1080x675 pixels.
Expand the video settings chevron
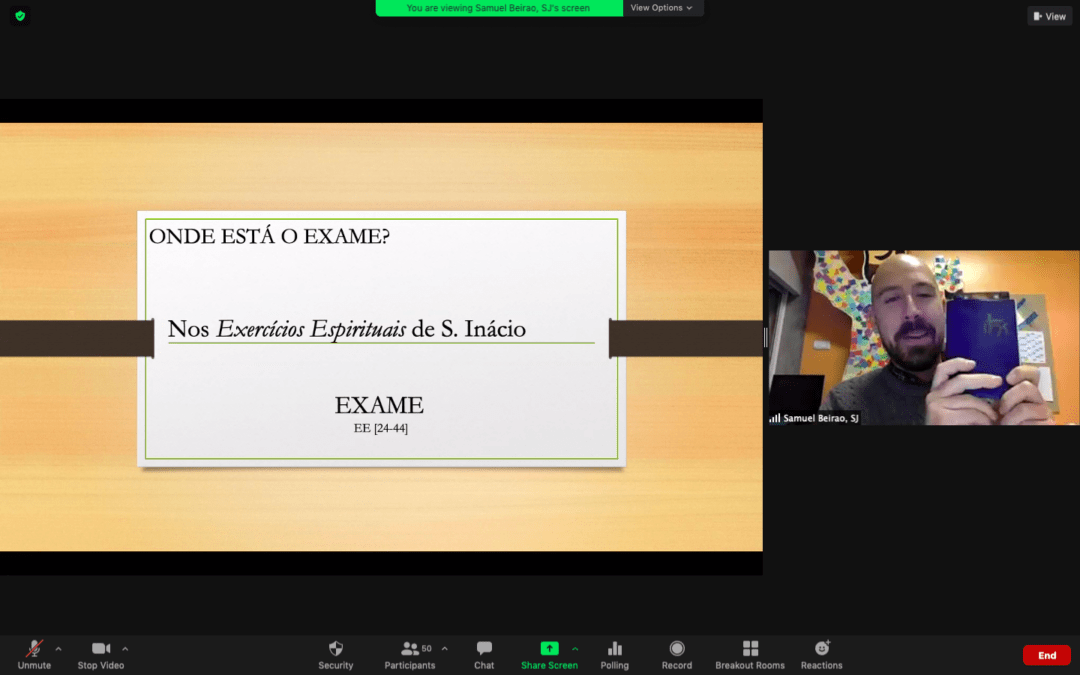pos(123,647)
